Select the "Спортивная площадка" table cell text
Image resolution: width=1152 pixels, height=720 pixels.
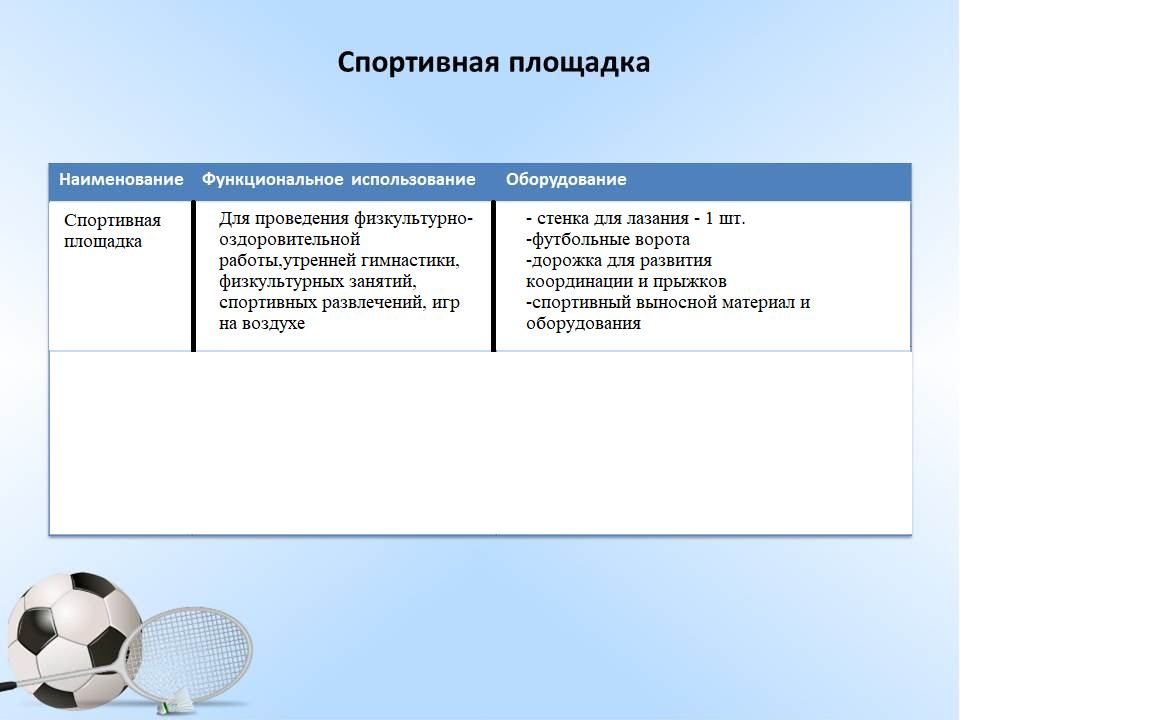(112, 231)
